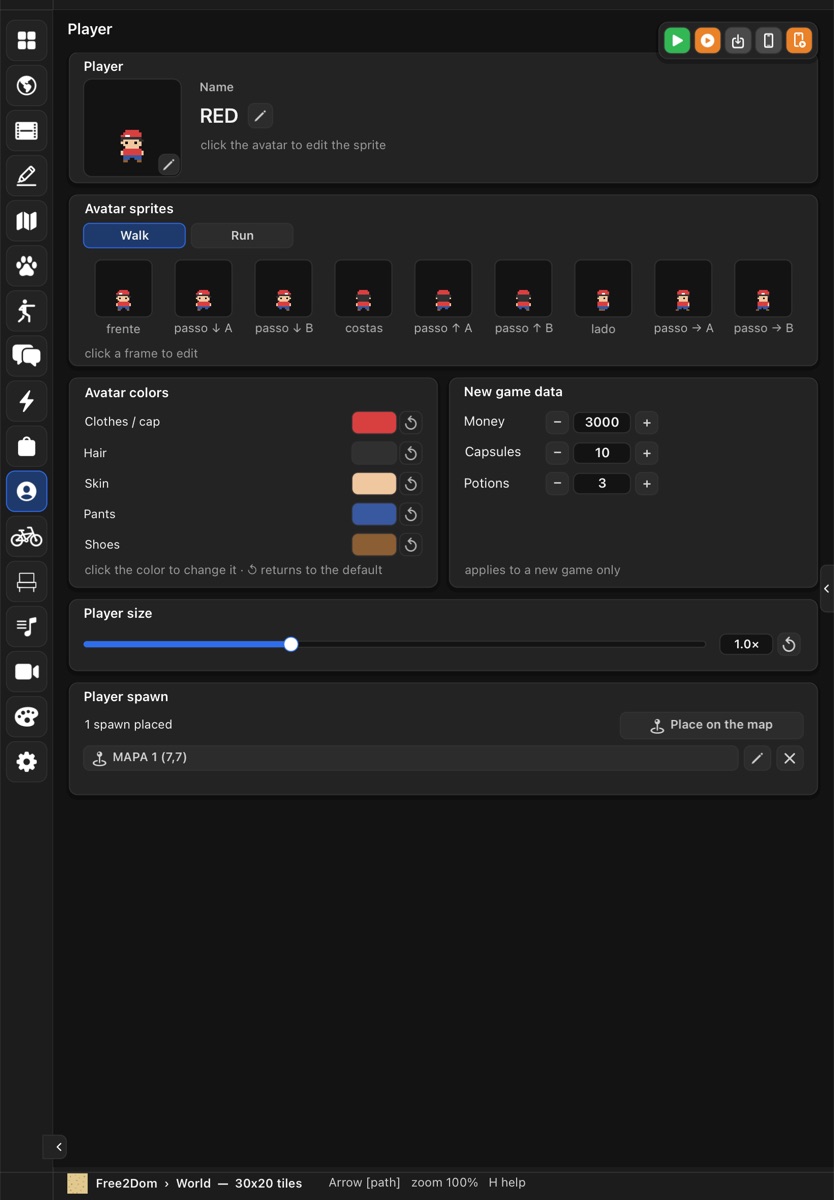This screenshot has width=834, height=1200.
Task: Change the Skin color swatch
Action: [x=374, y=483]
